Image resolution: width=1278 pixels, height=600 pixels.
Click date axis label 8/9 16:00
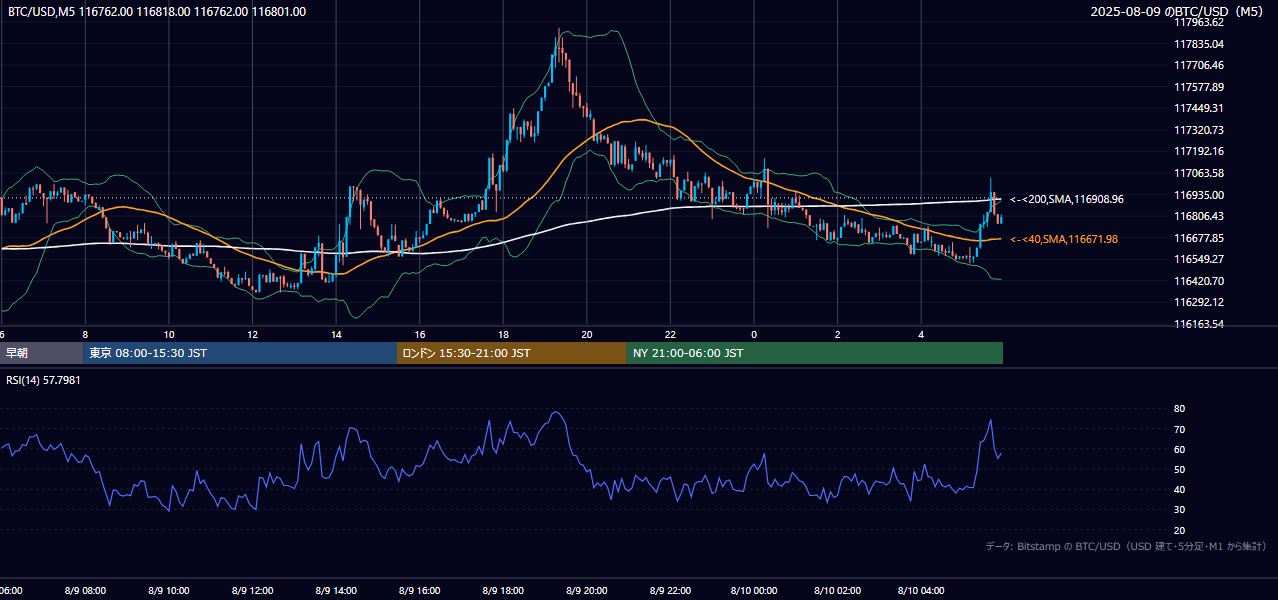(420, 591)
